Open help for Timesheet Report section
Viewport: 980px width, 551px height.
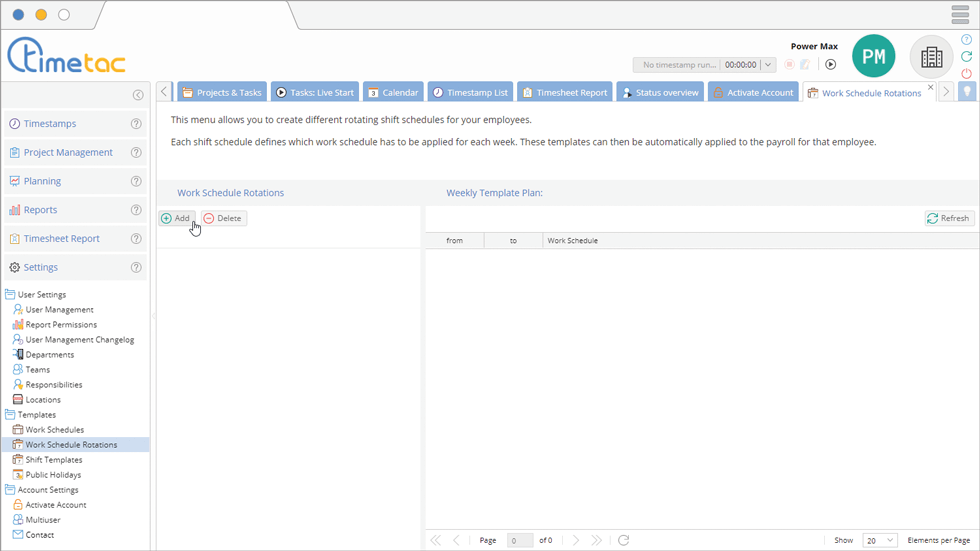click(x=136, y=239)
